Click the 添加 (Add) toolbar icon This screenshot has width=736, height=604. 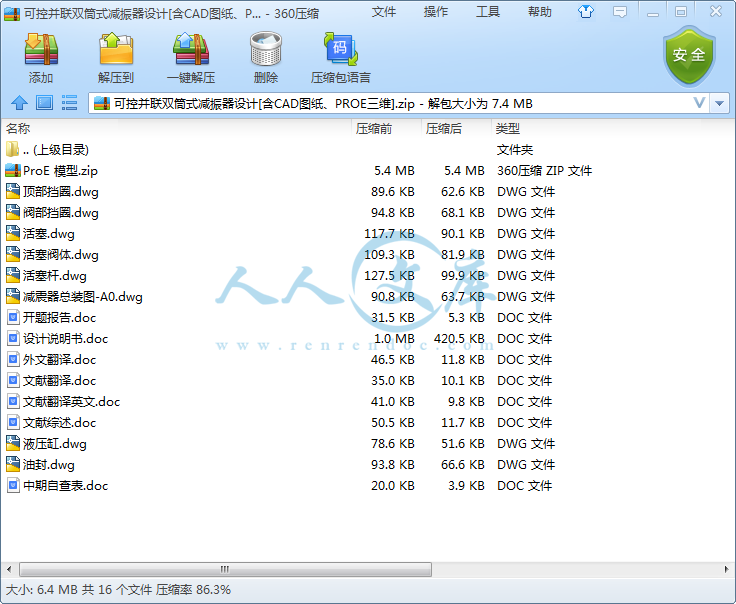41,49
